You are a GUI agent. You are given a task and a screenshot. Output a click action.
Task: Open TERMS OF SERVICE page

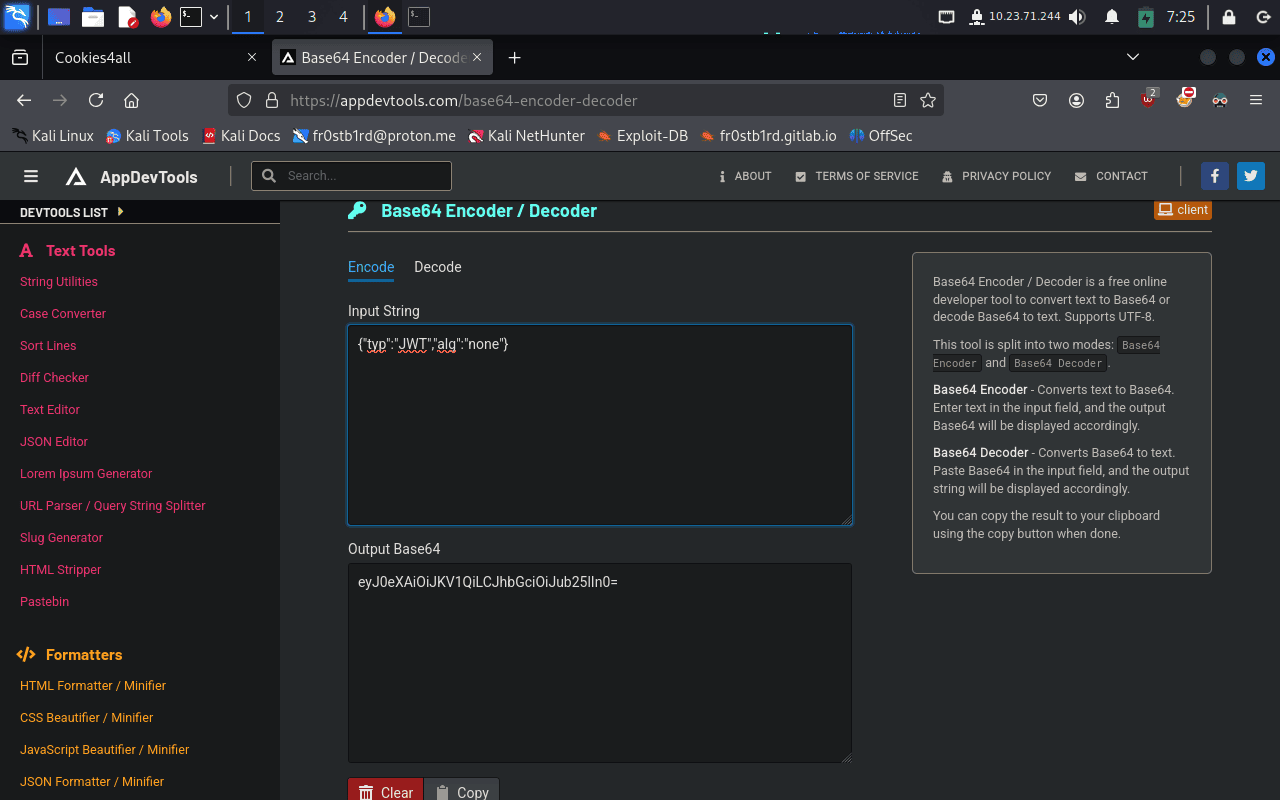856,176
